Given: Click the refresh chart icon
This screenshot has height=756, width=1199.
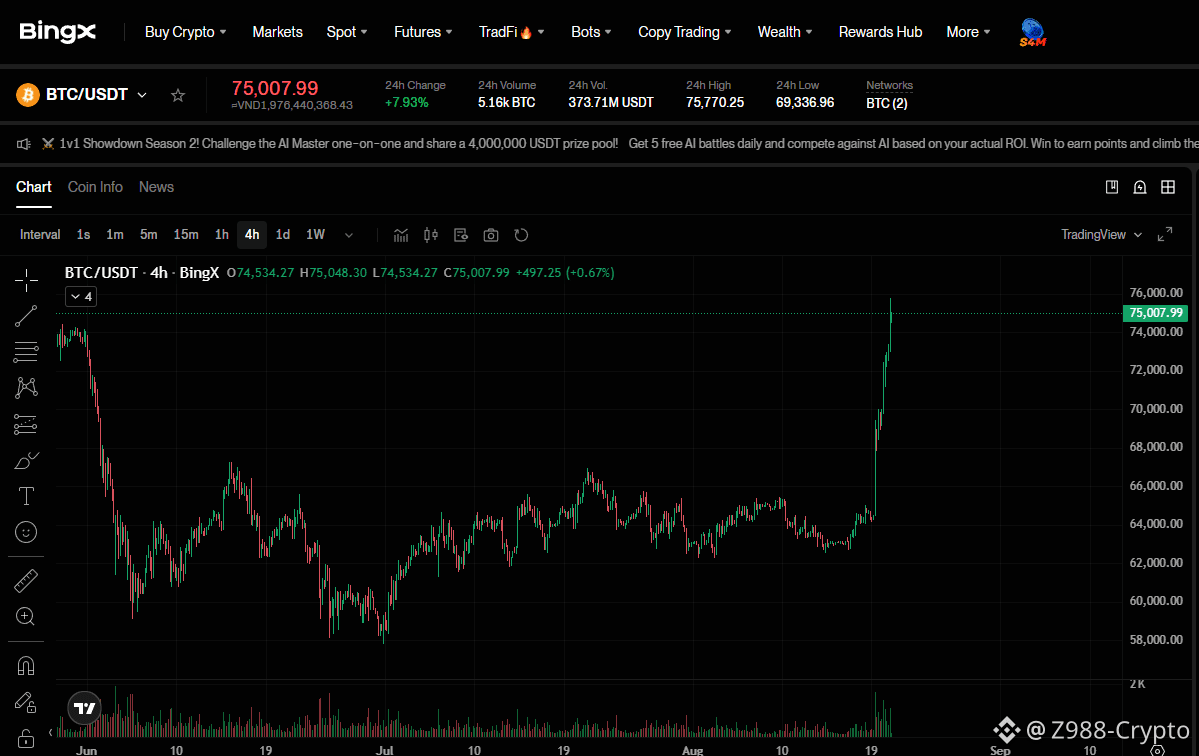Looking at the screenshot, I should [x=522, y=235].
